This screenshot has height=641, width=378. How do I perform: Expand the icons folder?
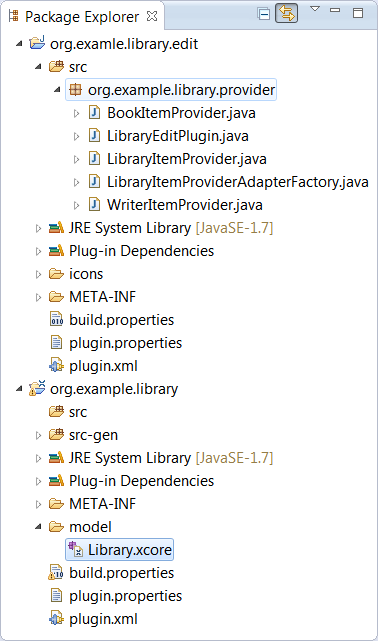pyautogui.click(x=38, y=274)
